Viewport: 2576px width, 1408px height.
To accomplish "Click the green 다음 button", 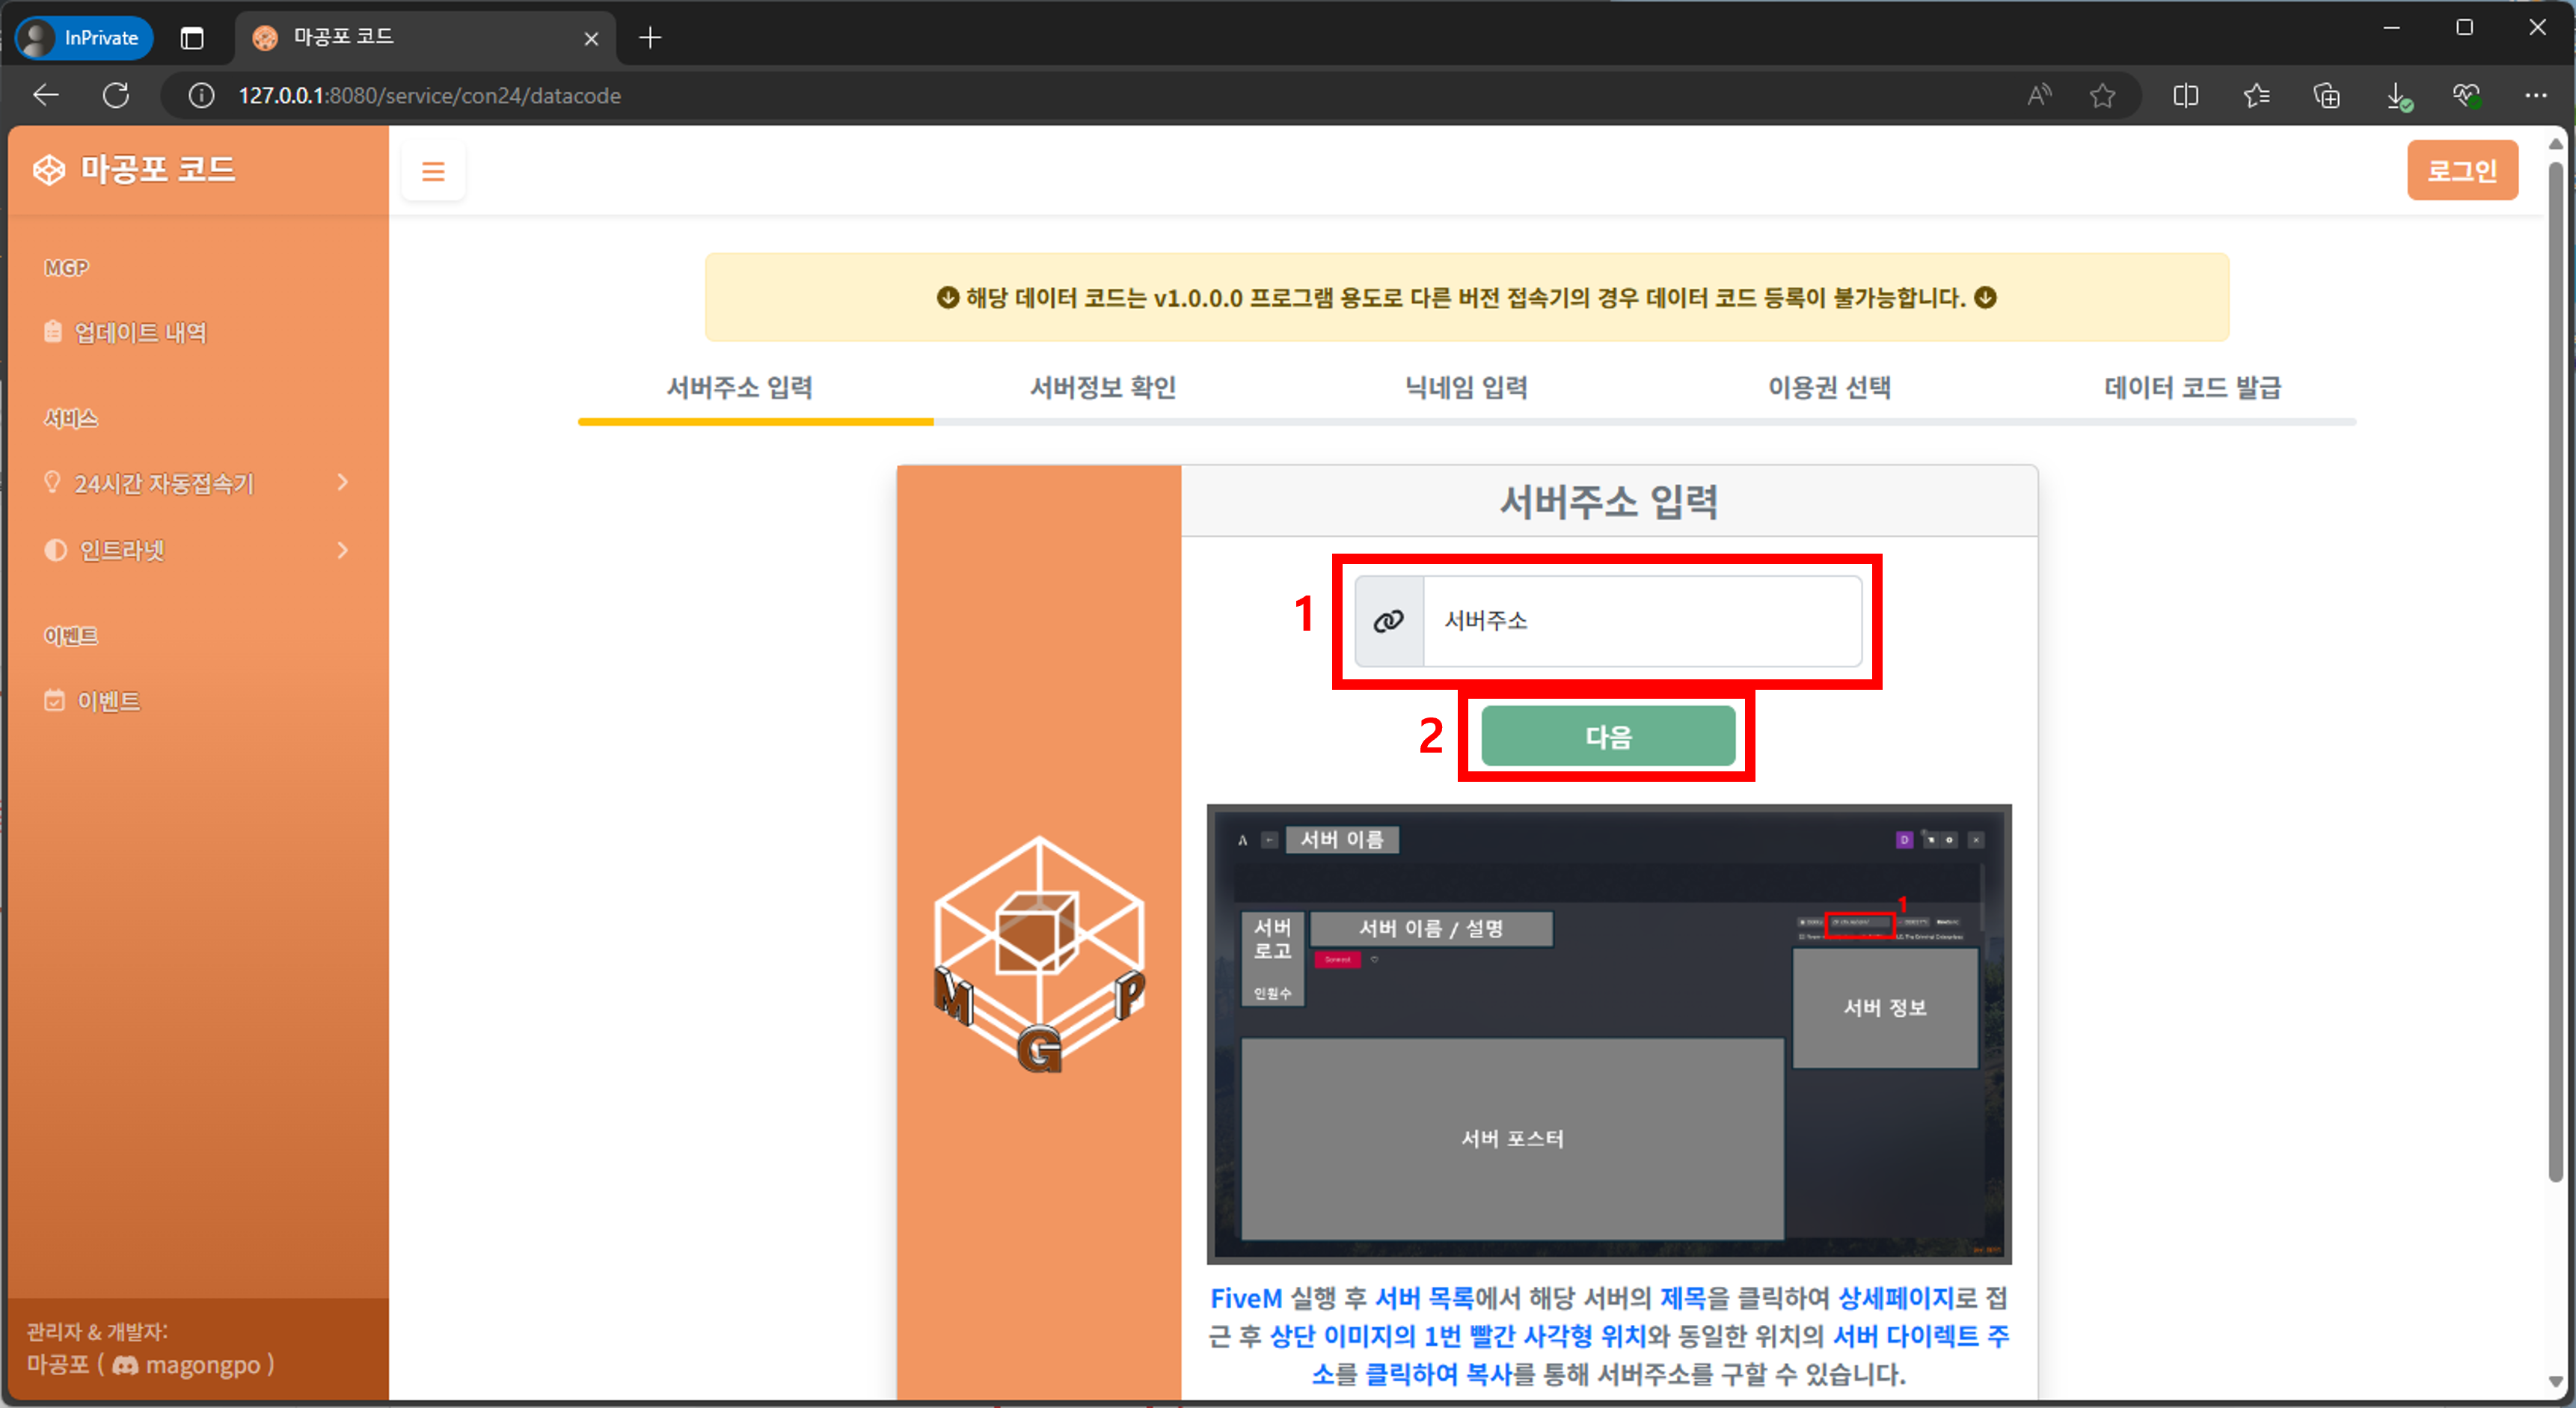I will pos(1608,737).
